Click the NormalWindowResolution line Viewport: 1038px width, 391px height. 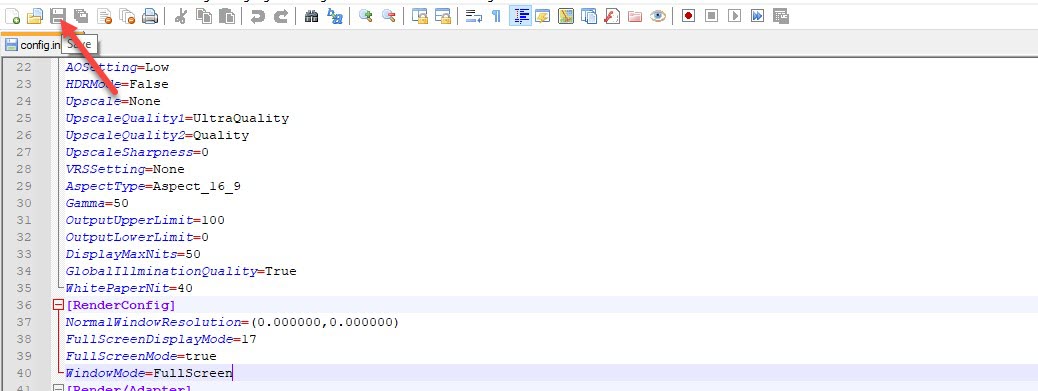coord(232,322)
